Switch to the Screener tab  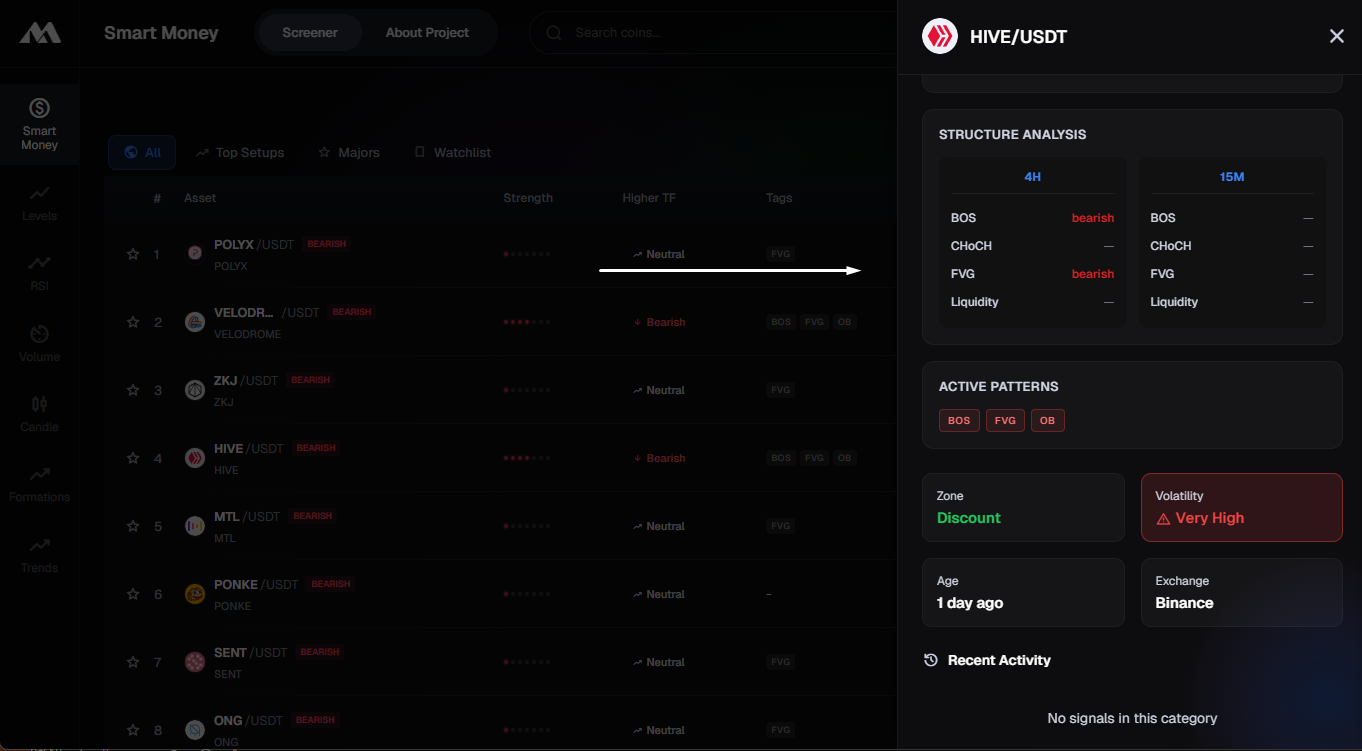309,33
